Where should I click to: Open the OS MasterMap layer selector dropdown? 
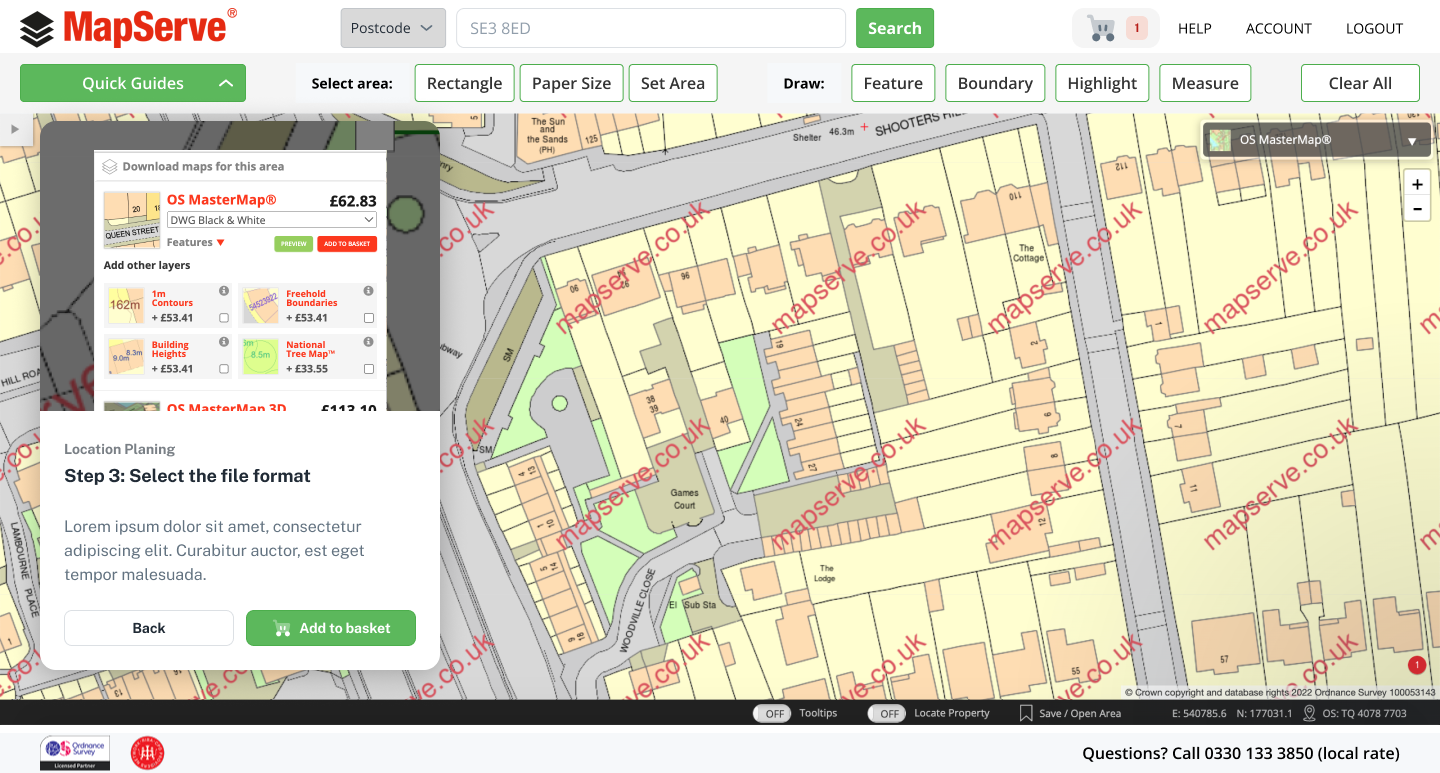(x=1315, y=140)
